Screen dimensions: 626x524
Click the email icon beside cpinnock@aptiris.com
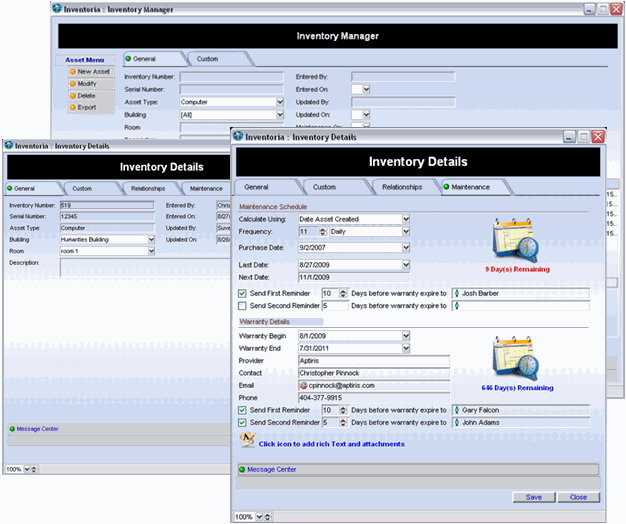pos(304,385)
